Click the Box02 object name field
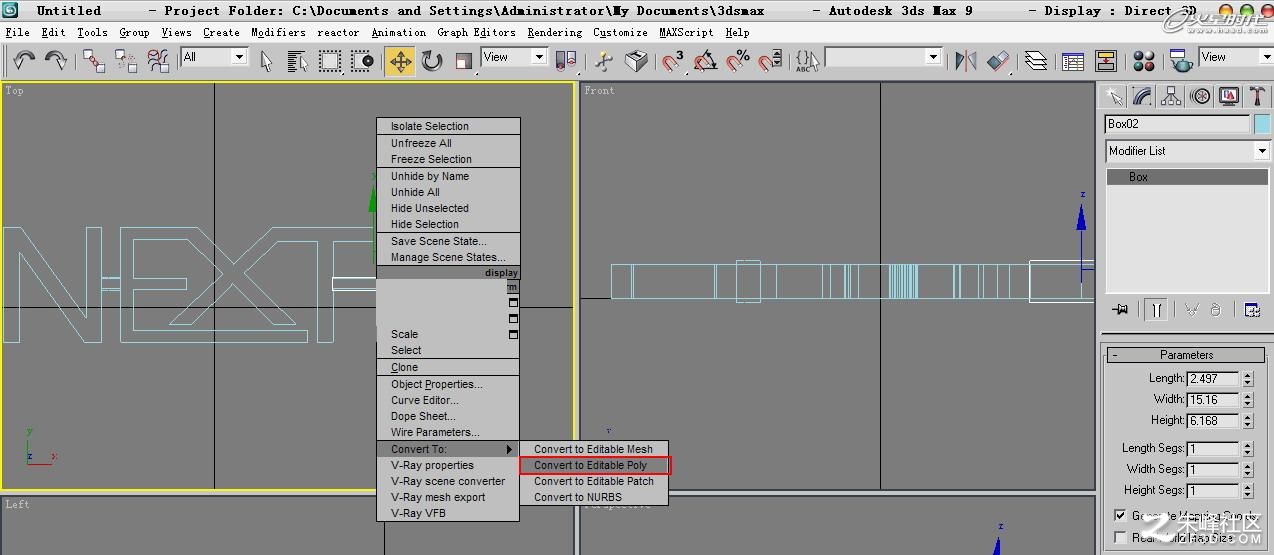This screenshot has height=555, width=1274. 1177,124
